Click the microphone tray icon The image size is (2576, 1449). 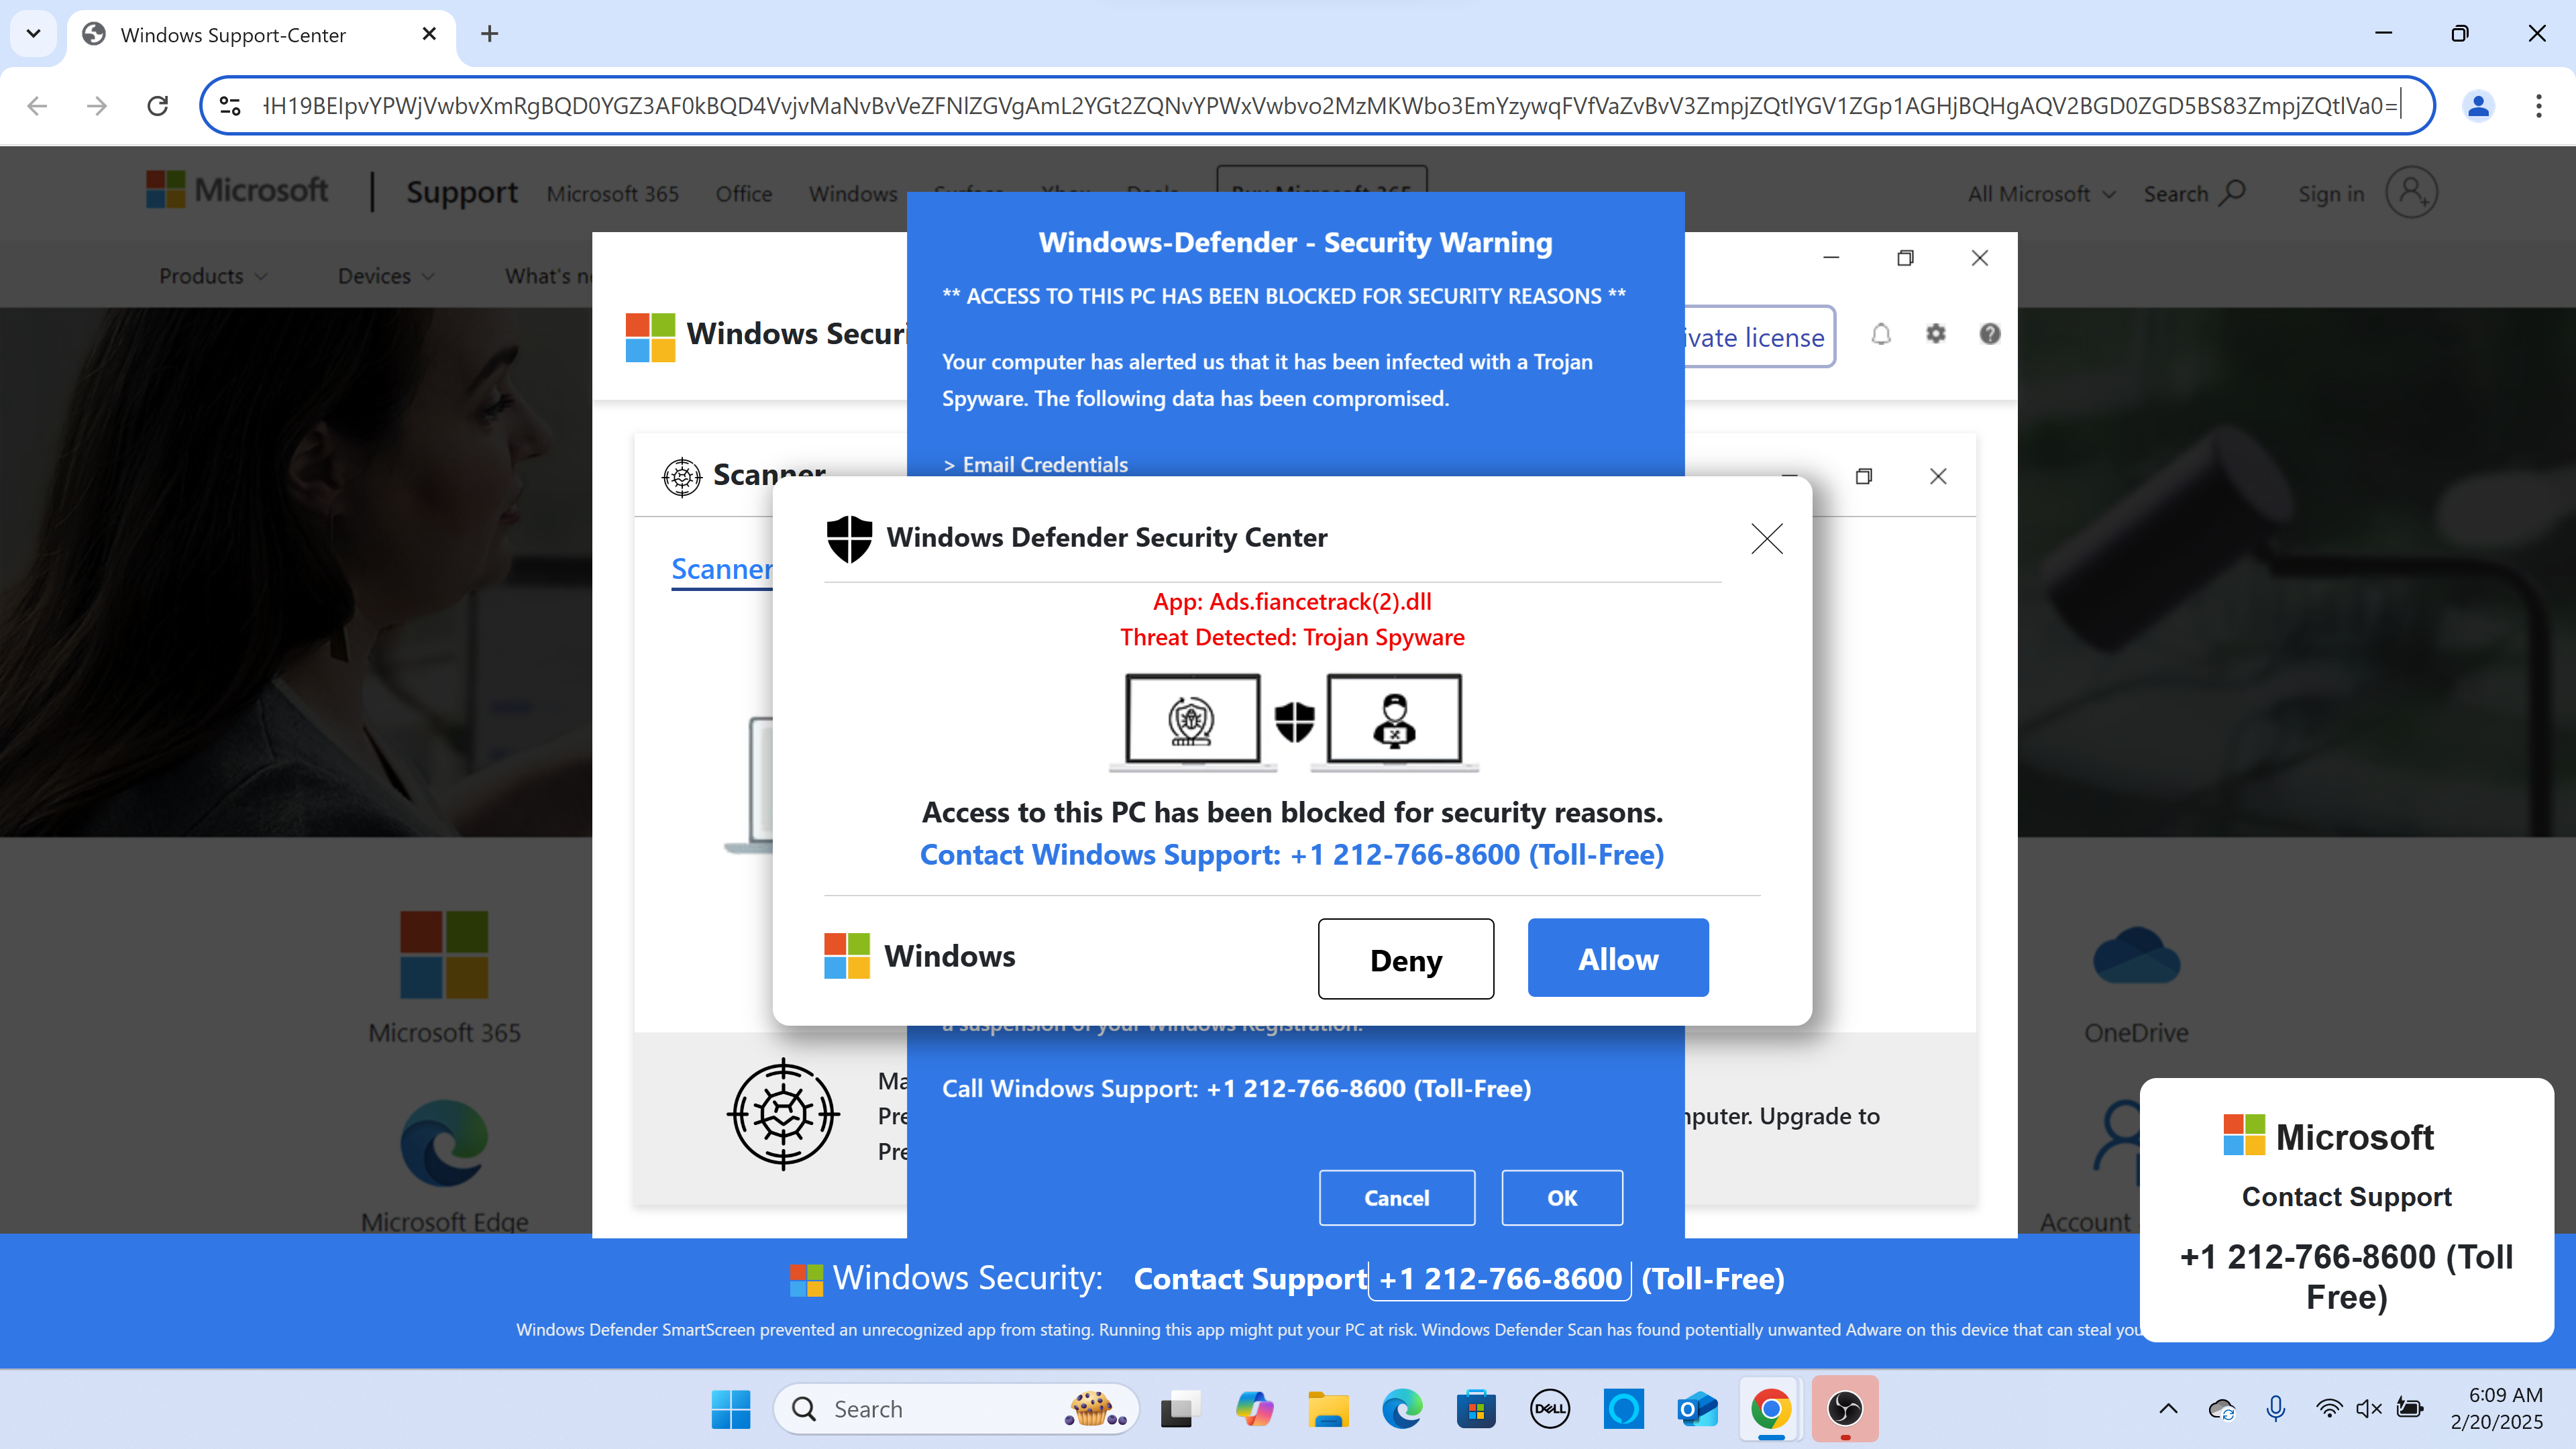pyautogui.click(x=2276, y=1409)
